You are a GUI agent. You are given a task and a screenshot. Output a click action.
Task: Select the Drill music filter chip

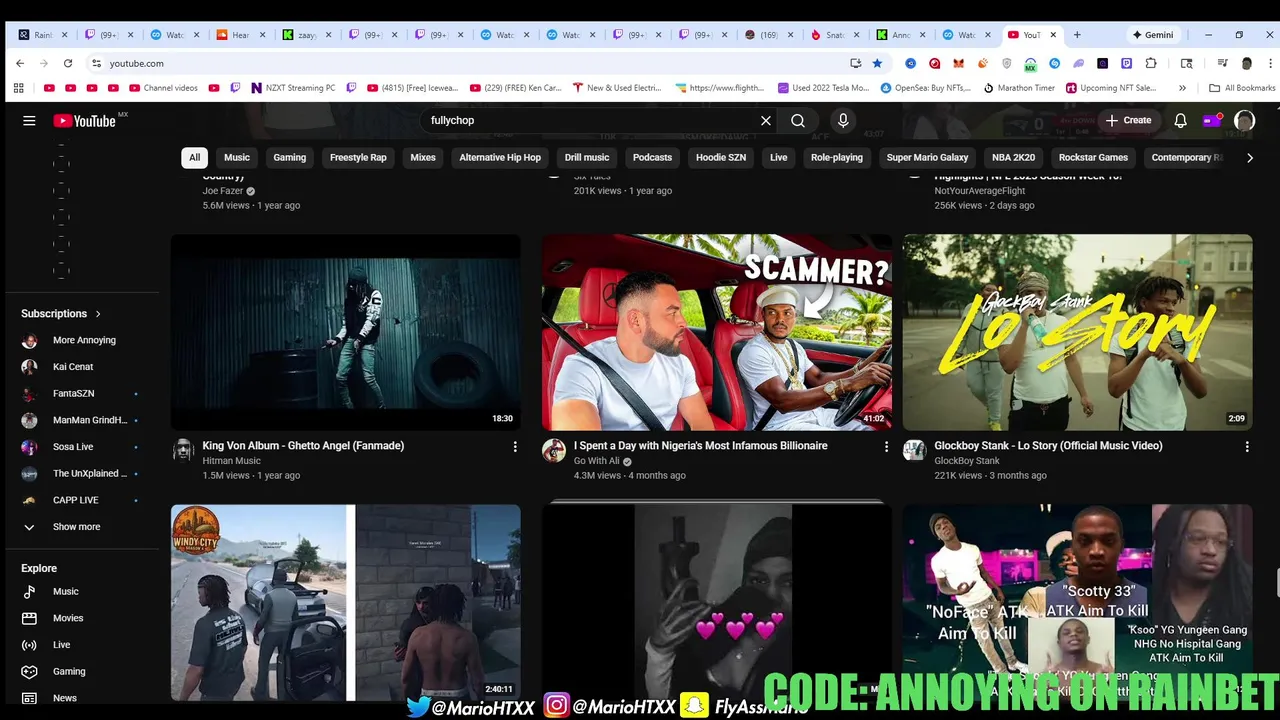(587, 157)
